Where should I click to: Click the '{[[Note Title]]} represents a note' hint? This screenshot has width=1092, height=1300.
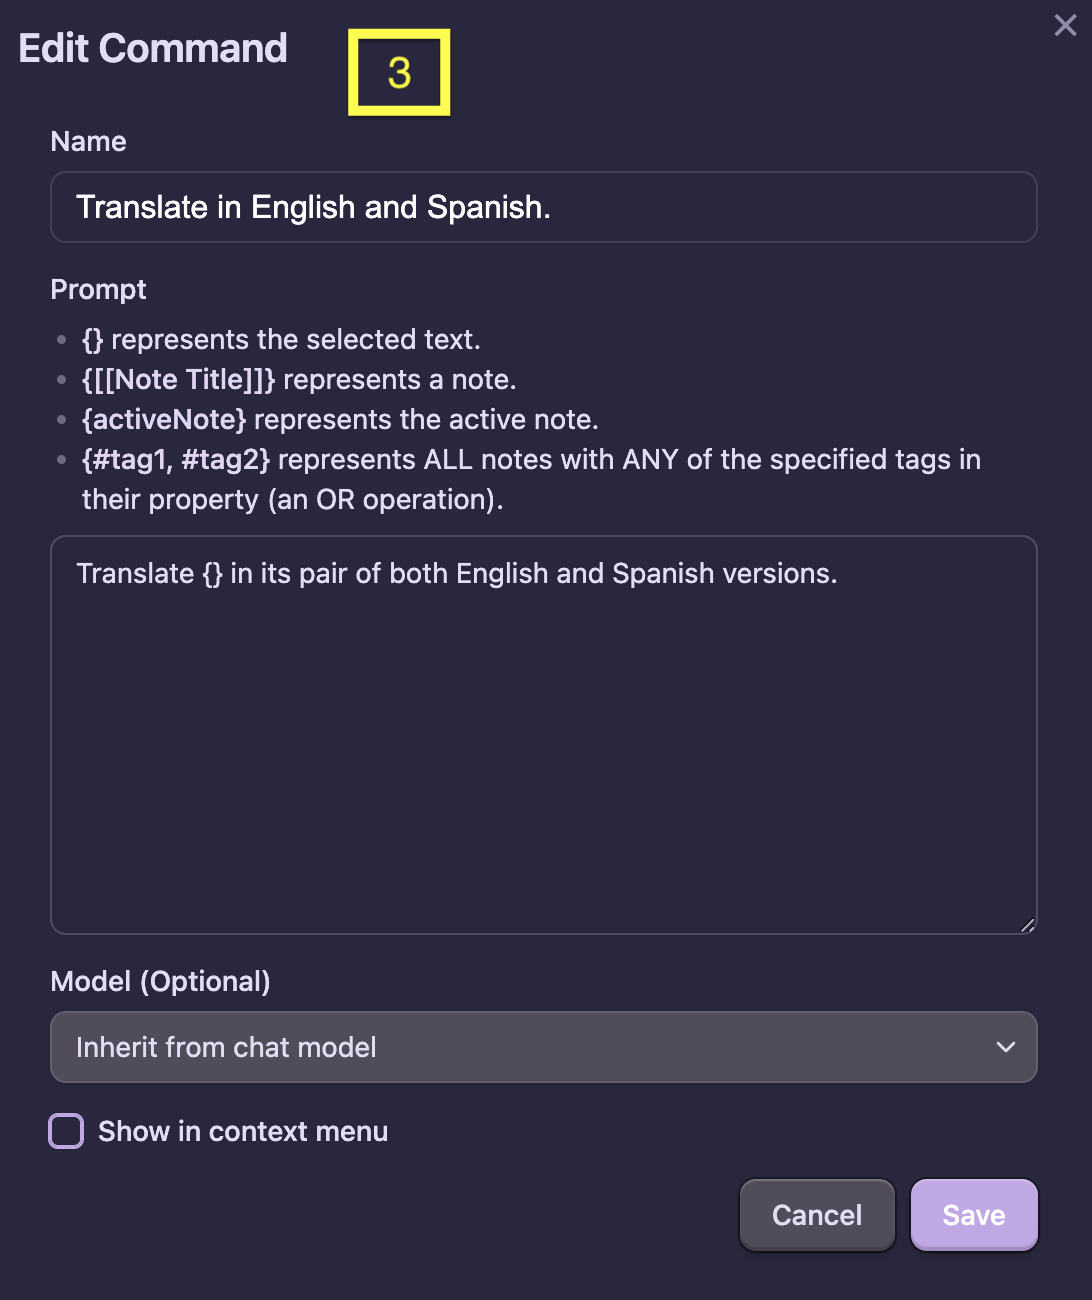coord(299,379)
